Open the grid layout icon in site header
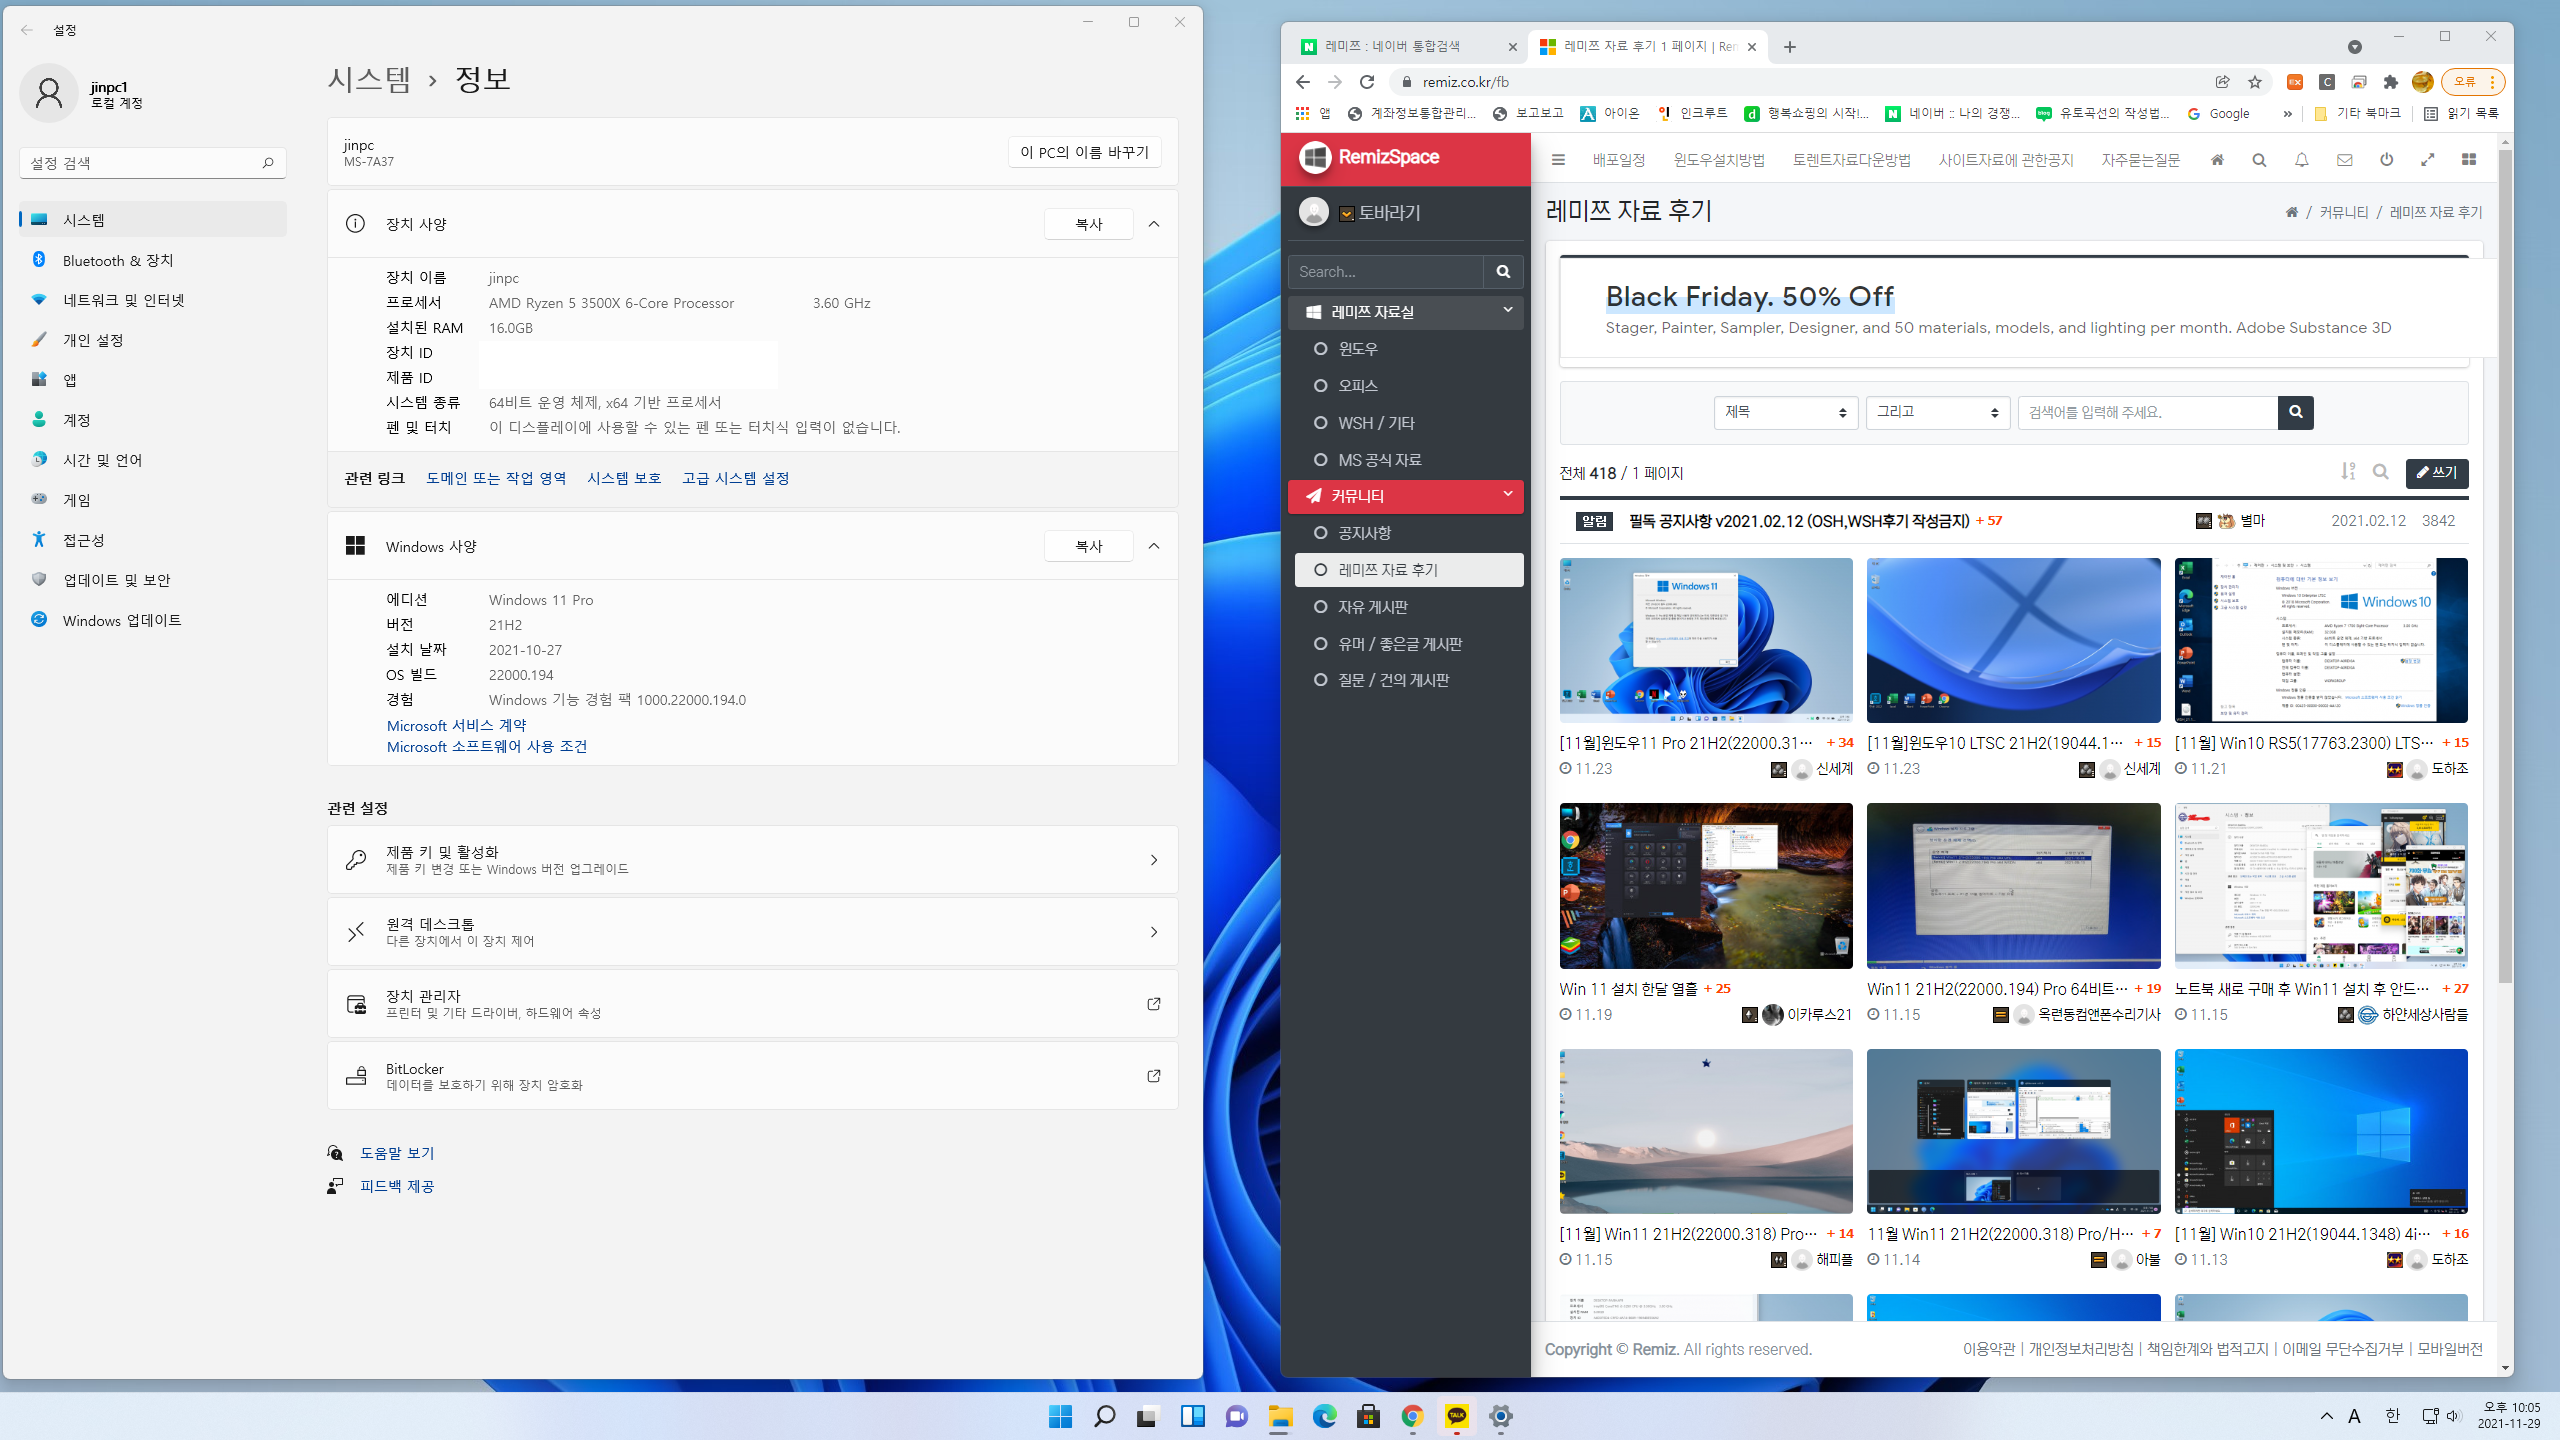Image resolution: width=2560 pixels, height=1440 pixels. tap(2469, 160)
